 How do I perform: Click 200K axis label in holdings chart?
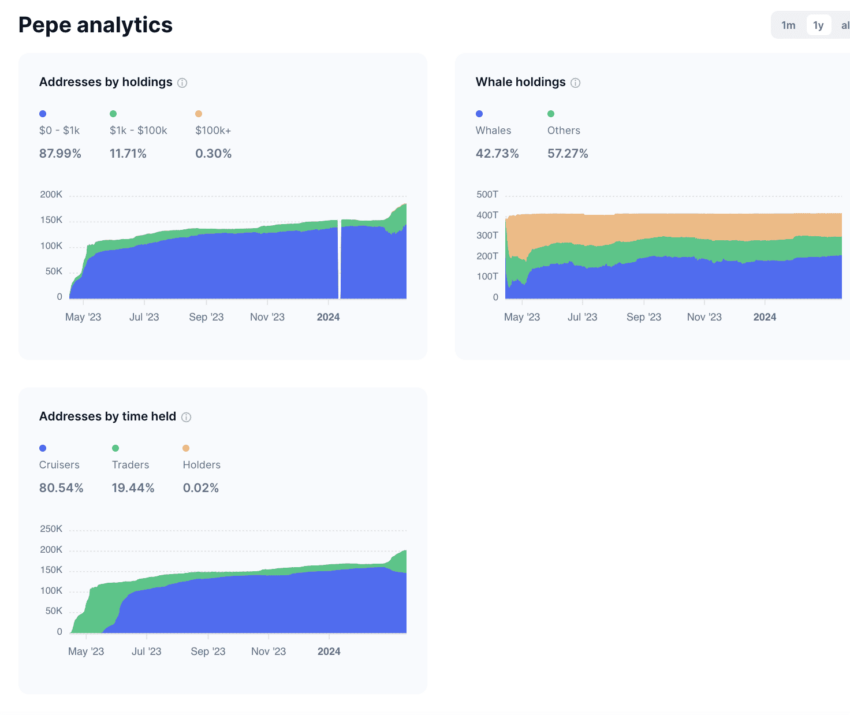51,195
